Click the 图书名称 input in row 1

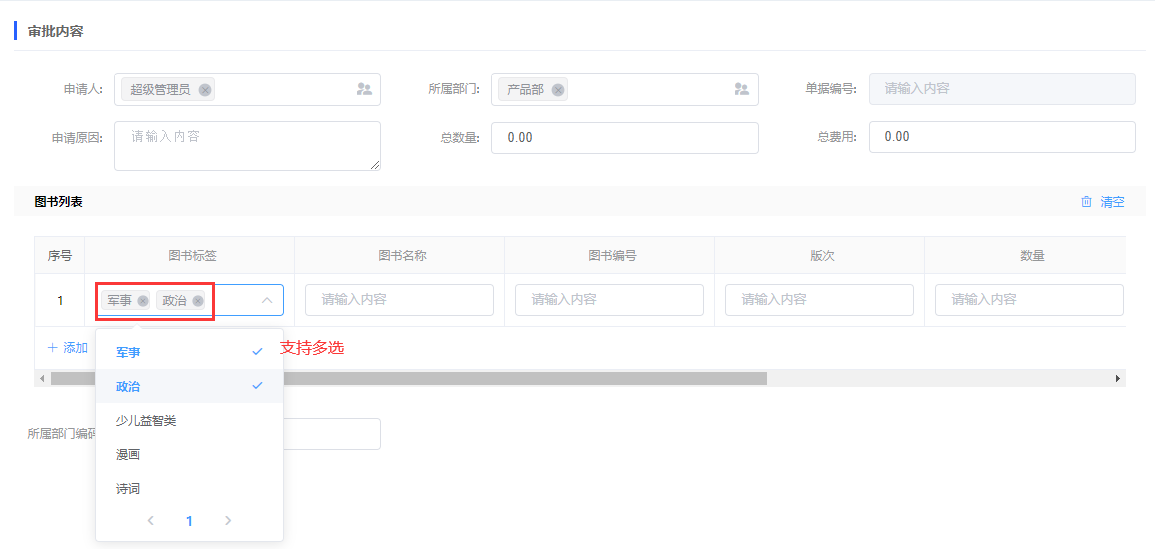coord(399,300)
